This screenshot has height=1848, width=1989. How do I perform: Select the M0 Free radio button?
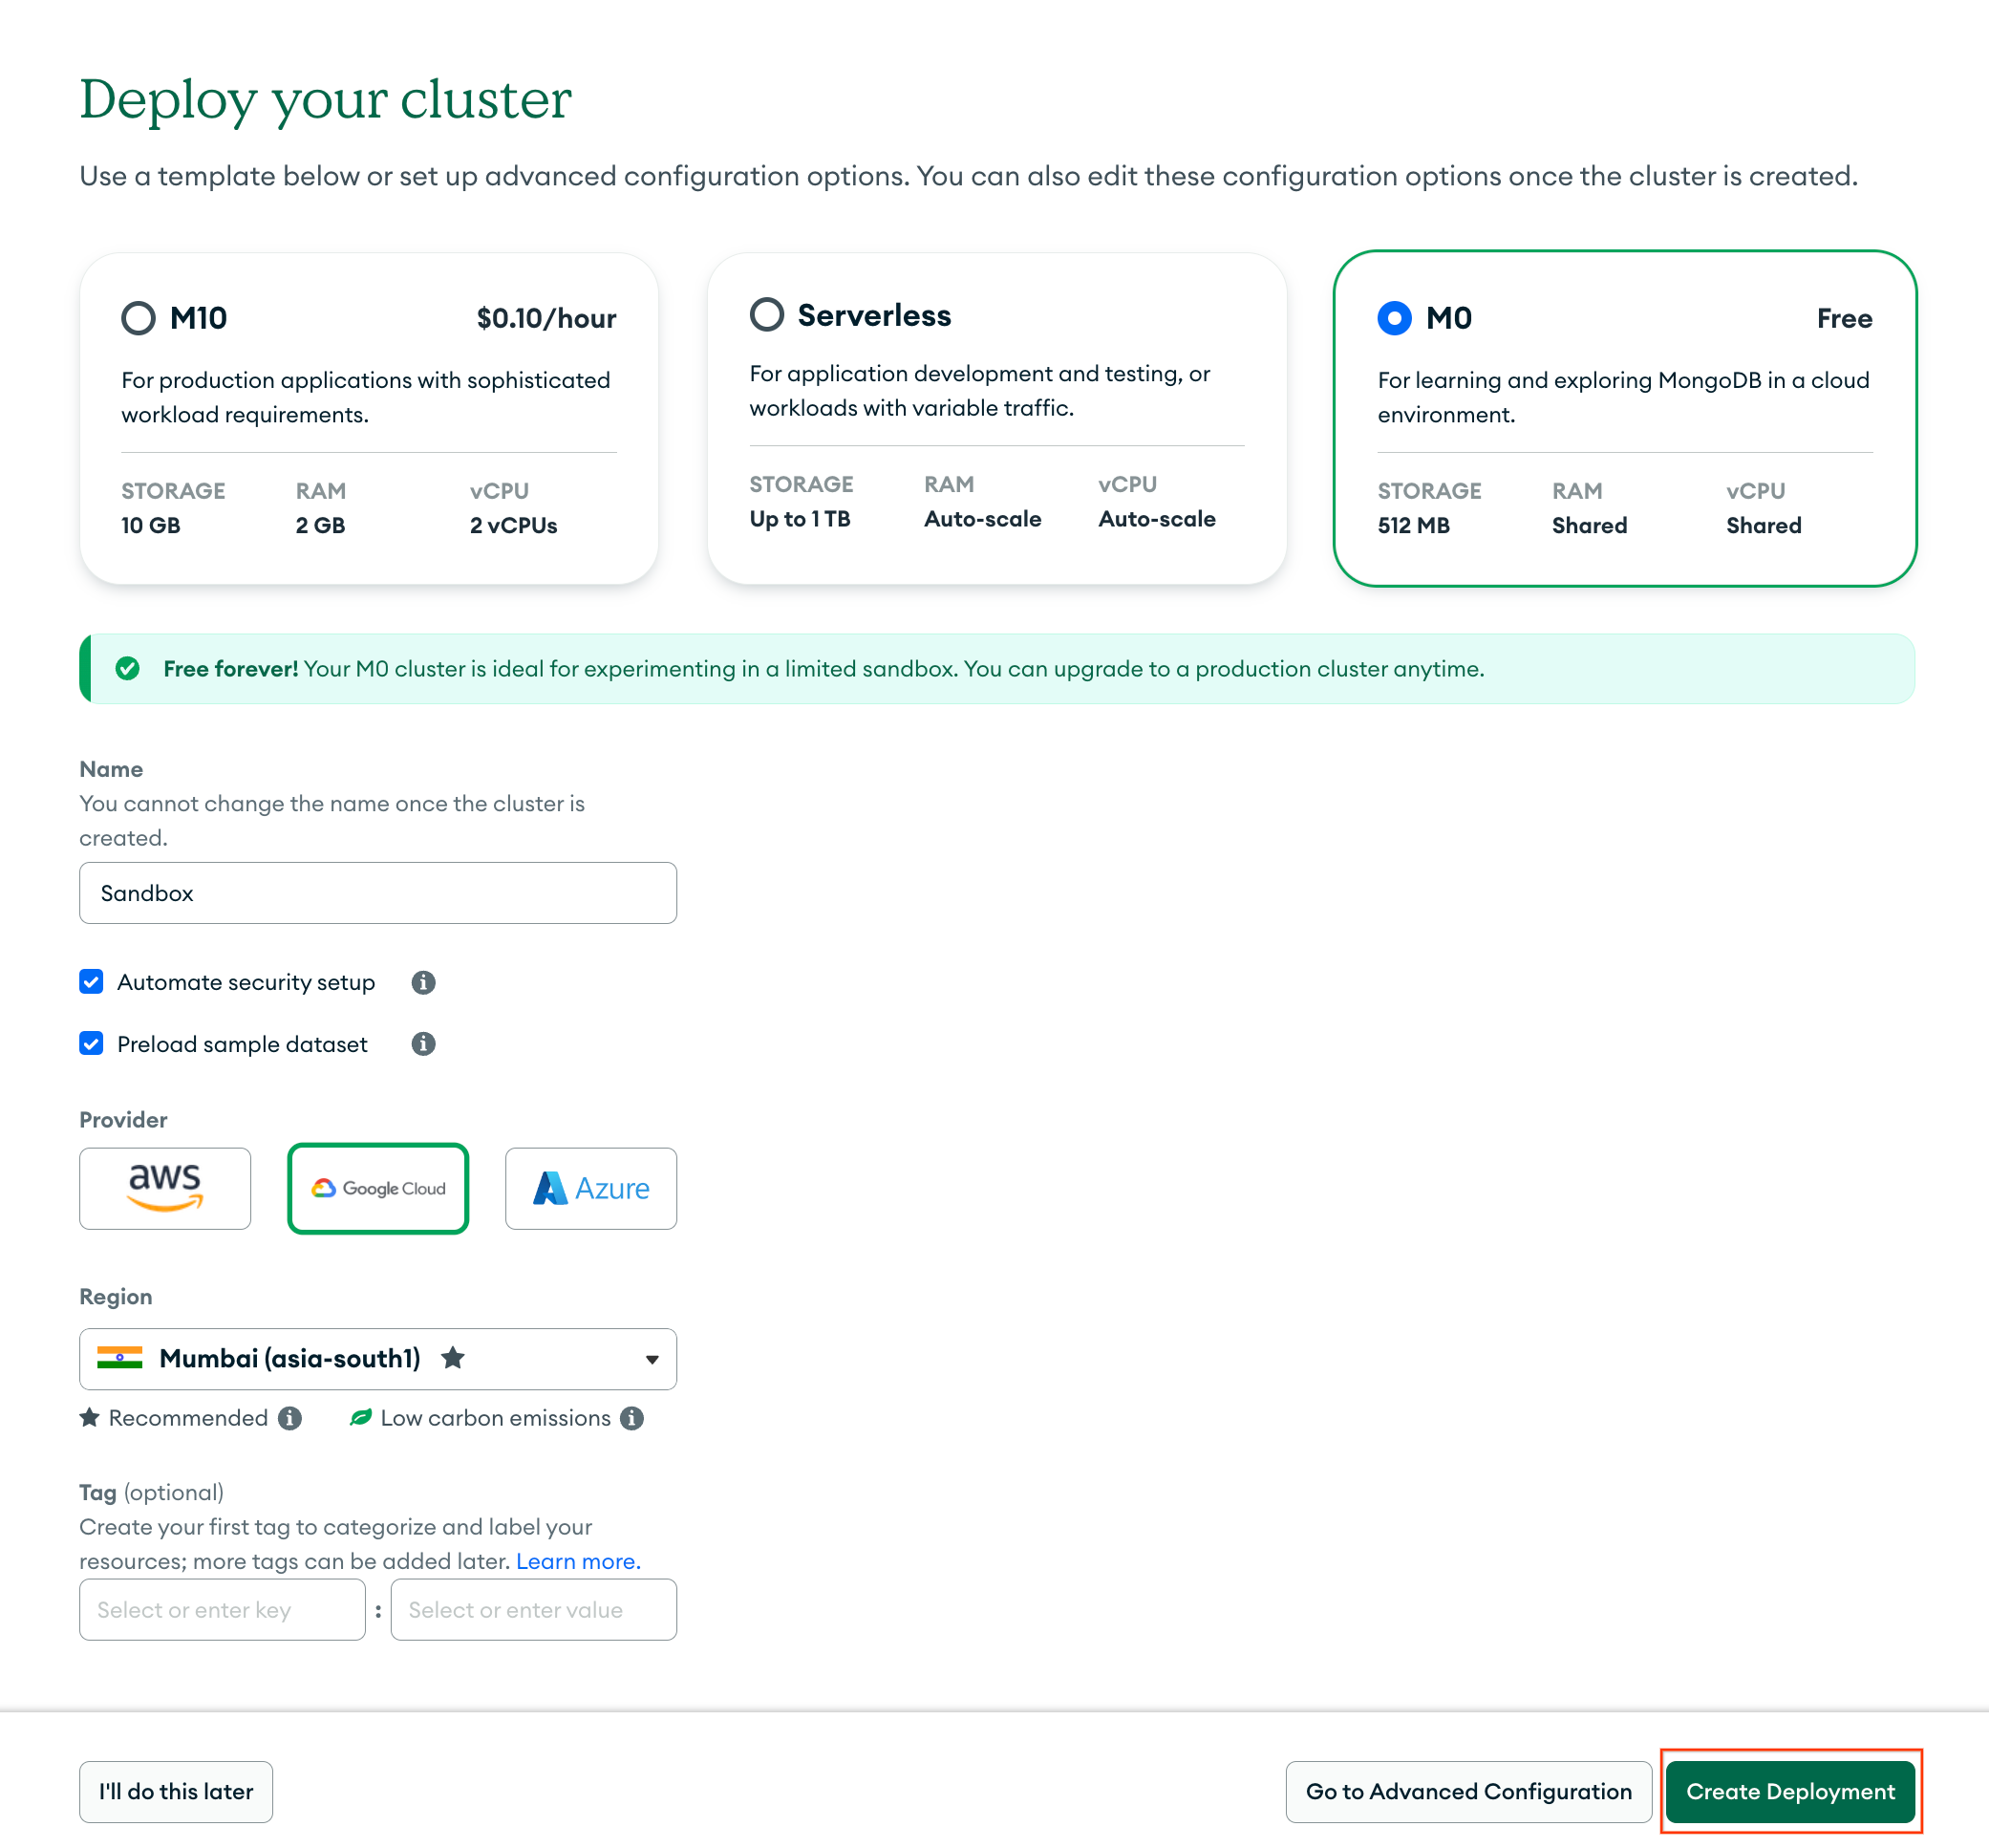pyautogui.click(x=1394, y=318)
